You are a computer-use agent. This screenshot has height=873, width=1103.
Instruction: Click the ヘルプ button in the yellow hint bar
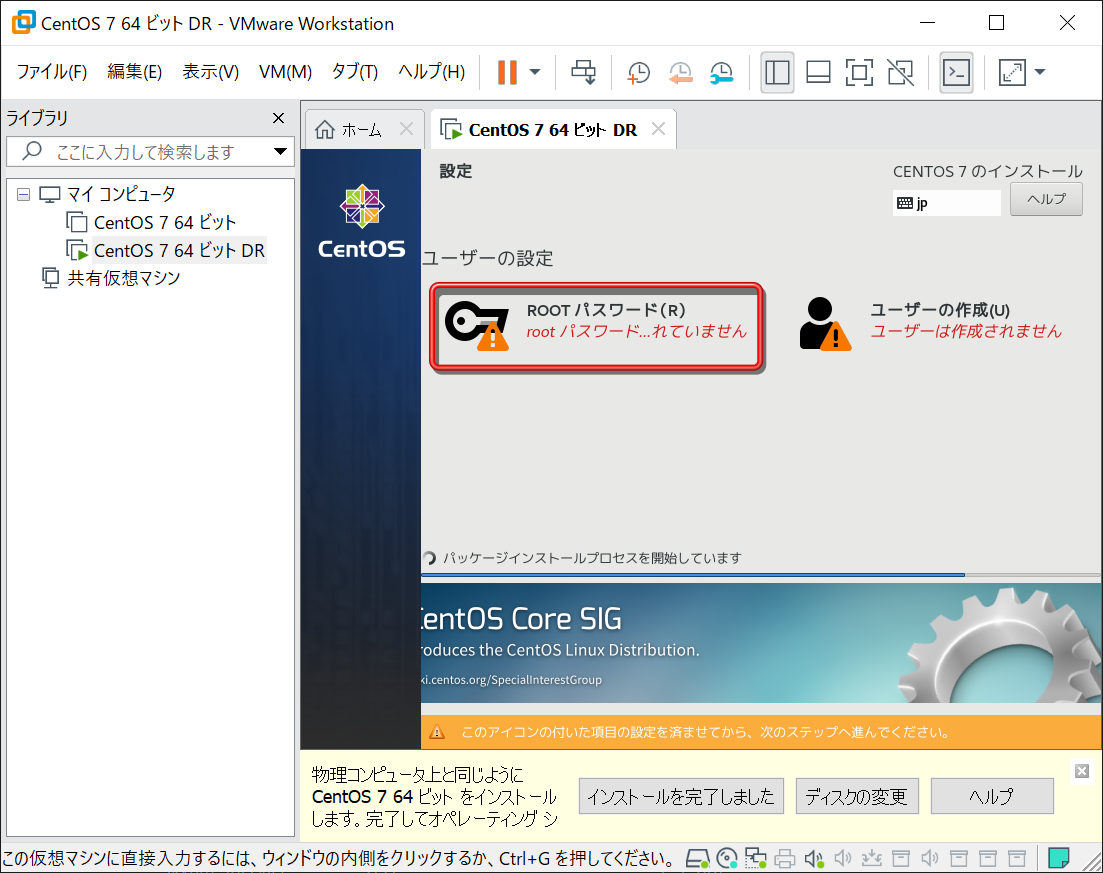(x=992, y=796)
